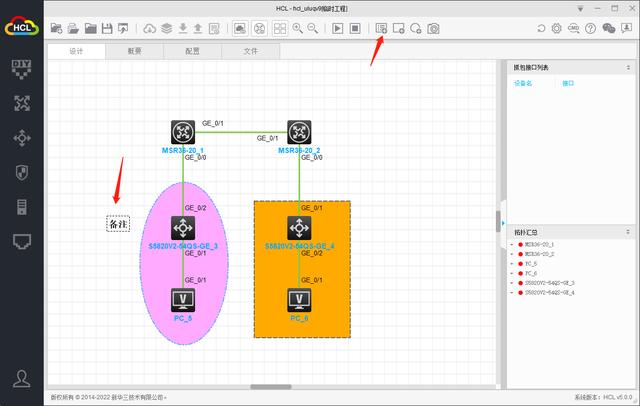
Task: Click the draw rectangle icon
Action: click(398, 28)
